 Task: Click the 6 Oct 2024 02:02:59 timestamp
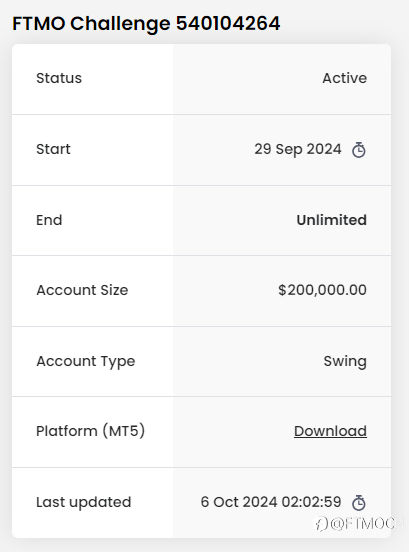[x=271, y=502]
